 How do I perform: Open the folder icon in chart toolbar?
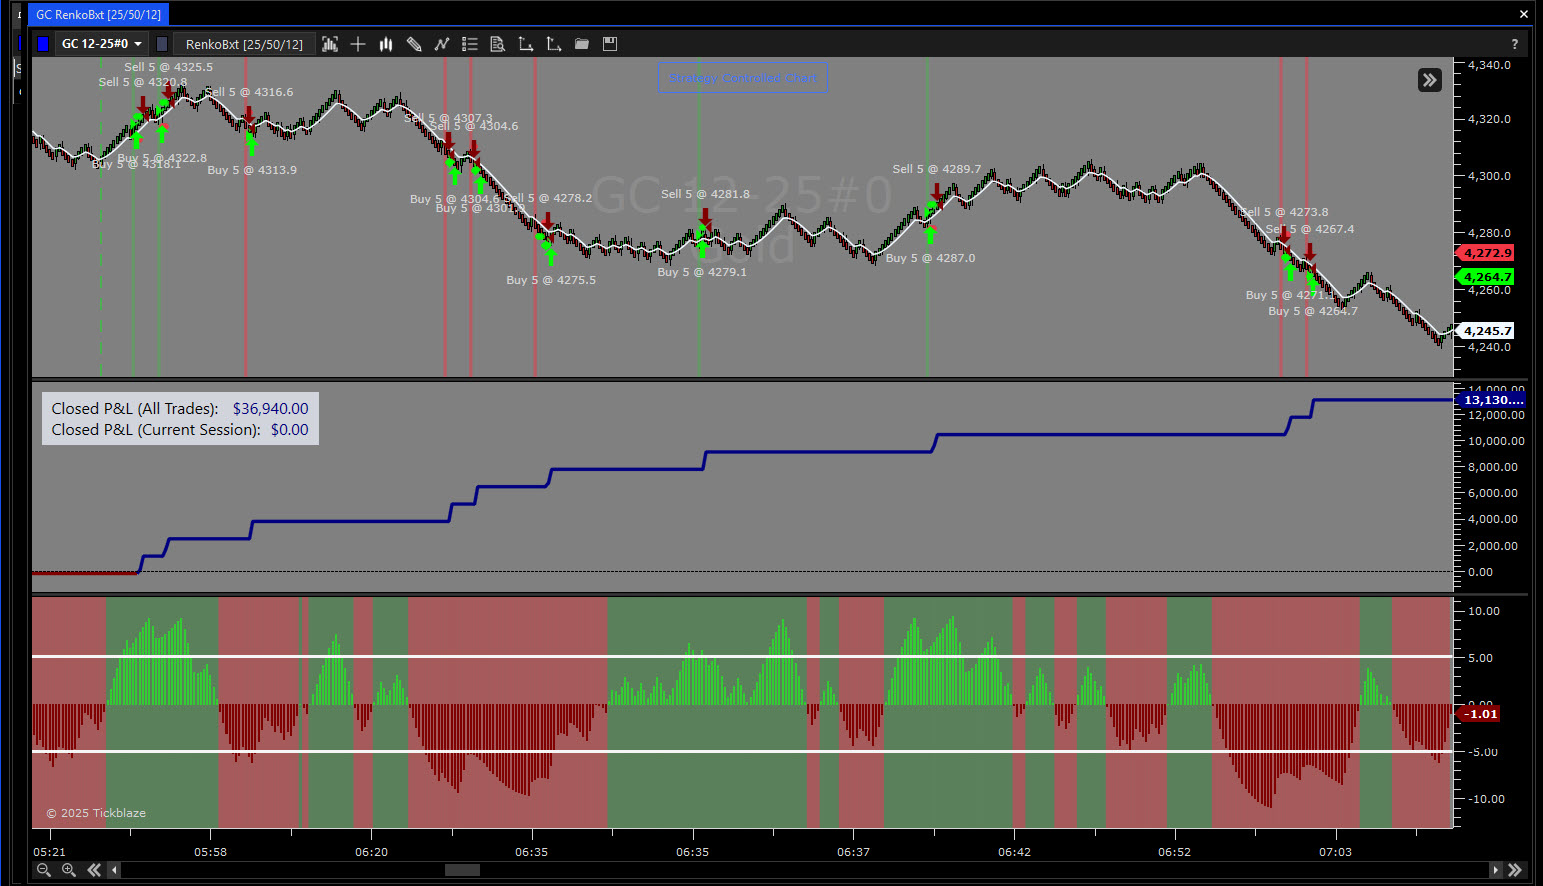coord(582,44)
